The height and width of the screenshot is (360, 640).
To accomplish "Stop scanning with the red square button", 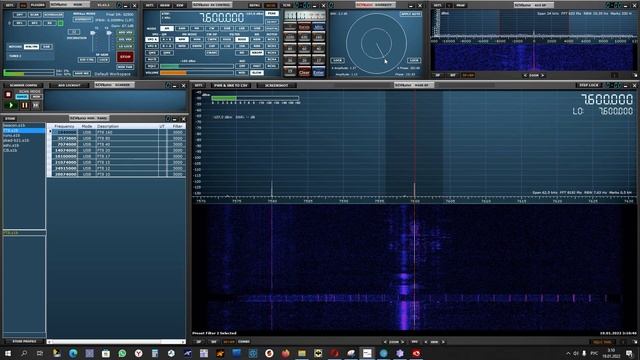I will [8, 95].
